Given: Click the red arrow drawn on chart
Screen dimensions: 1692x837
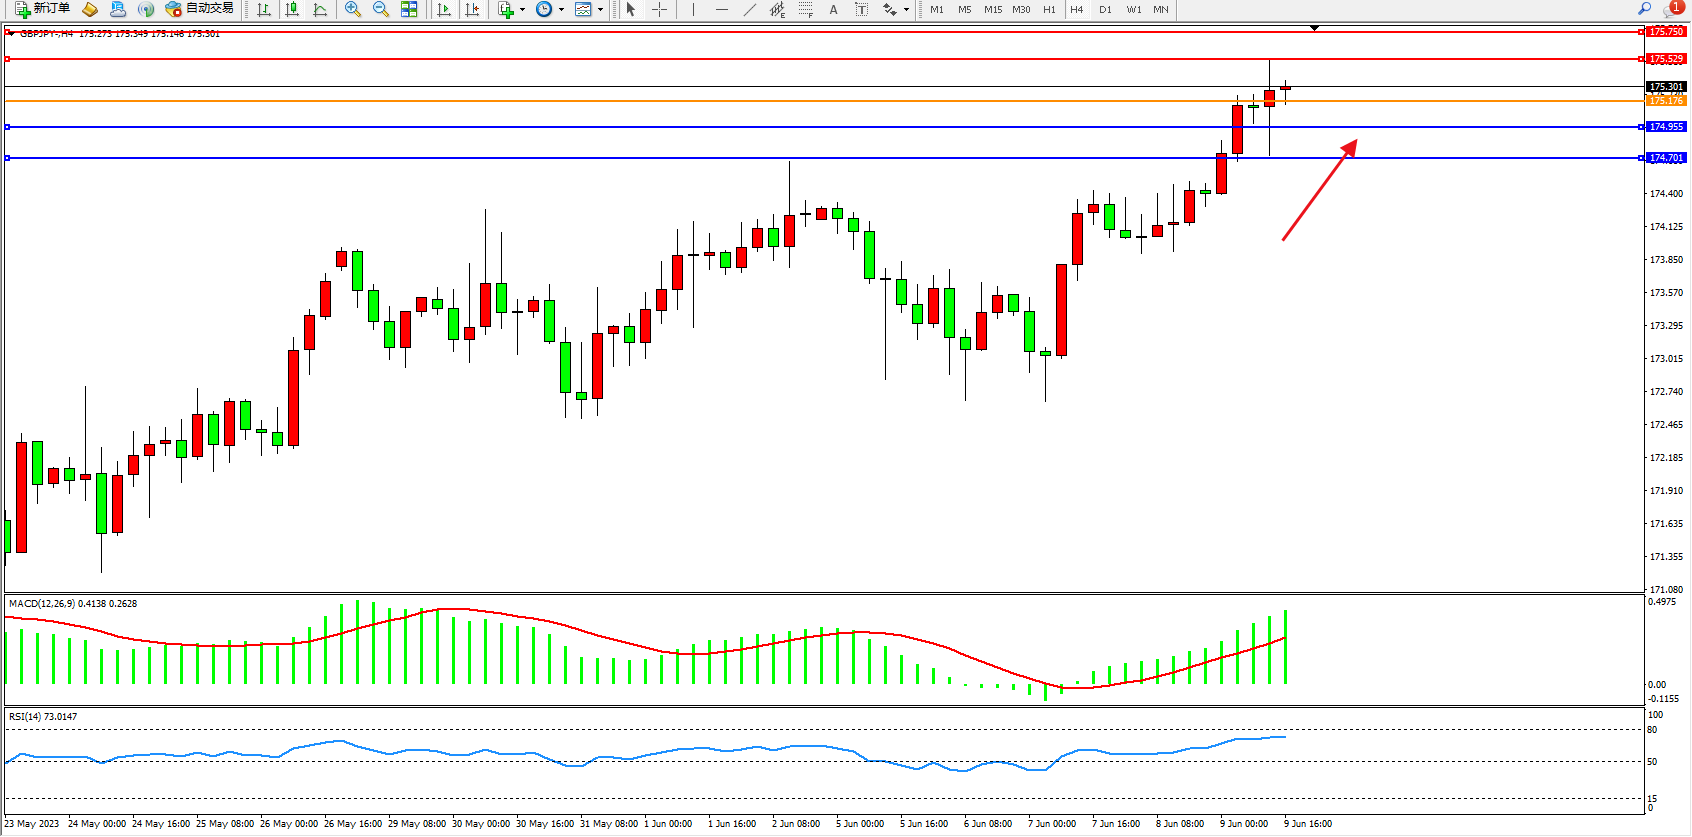Looking at the screenshot, I should click(1319, 190).
